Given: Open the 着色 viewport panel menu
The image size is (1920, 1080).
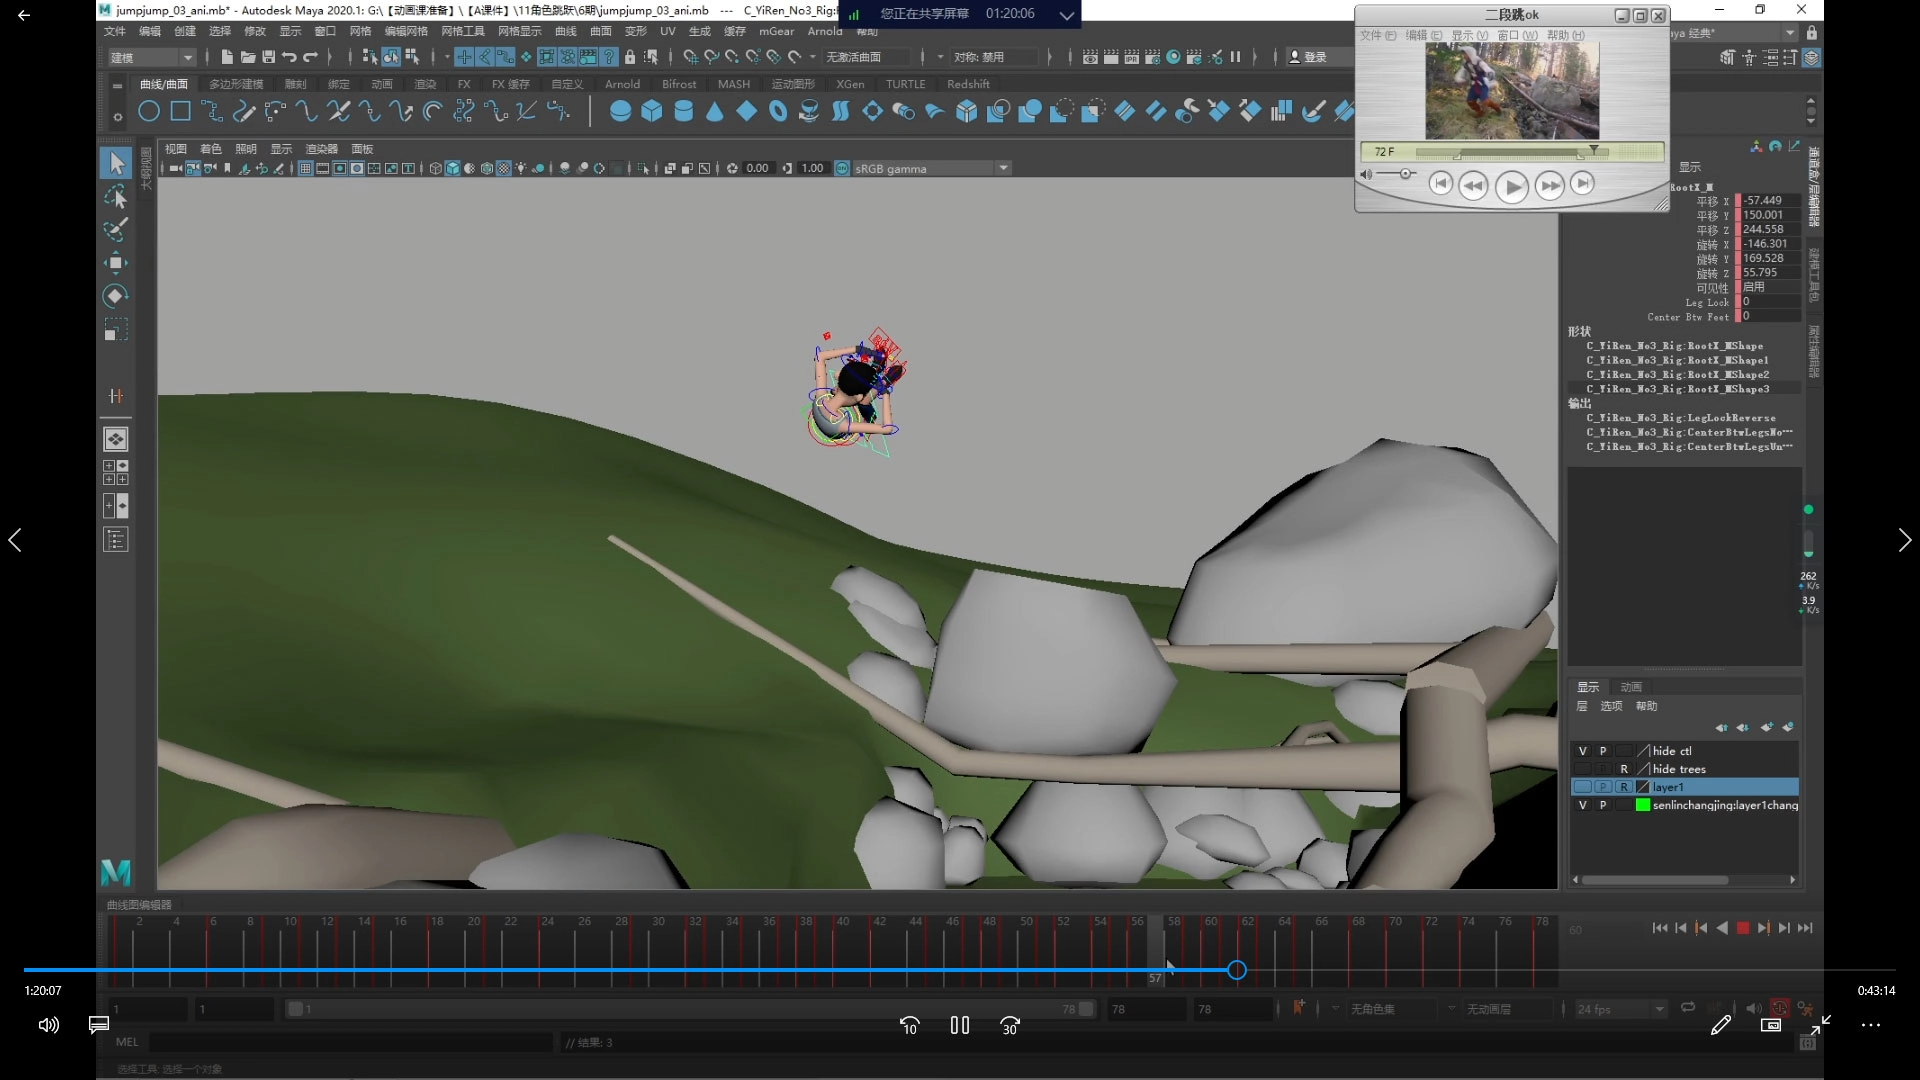Looking at the screenshot, I should pyautogui.click(x=210, y=149).
